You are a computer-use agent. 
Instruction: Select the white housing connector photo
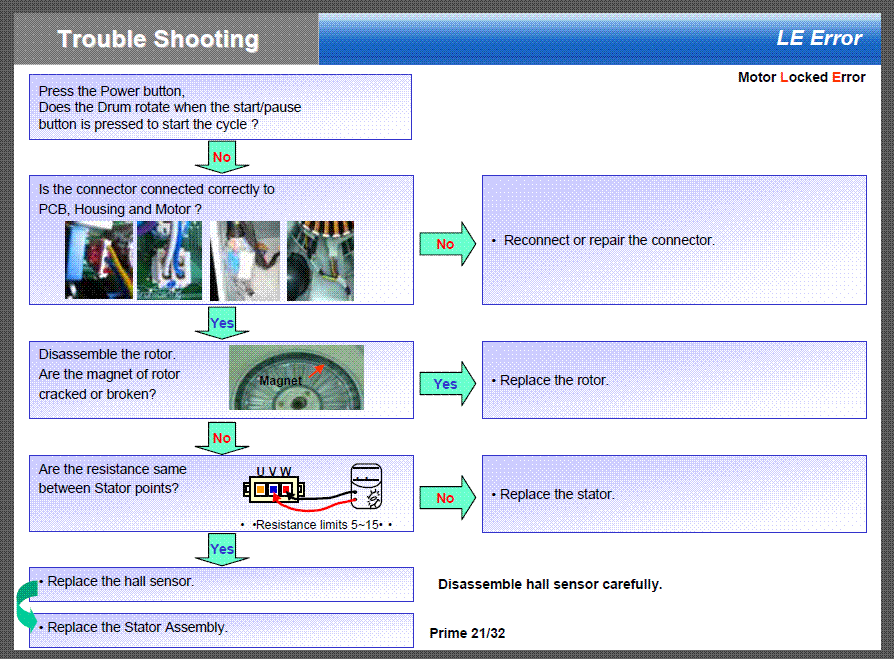coord(245,261)
